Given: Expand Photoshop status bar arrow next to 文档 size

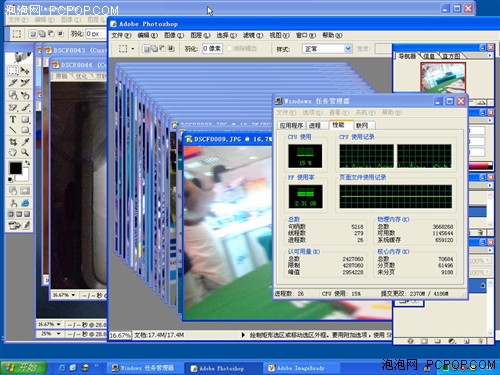Looking at the screenshot, I should [x=243, y=335].
